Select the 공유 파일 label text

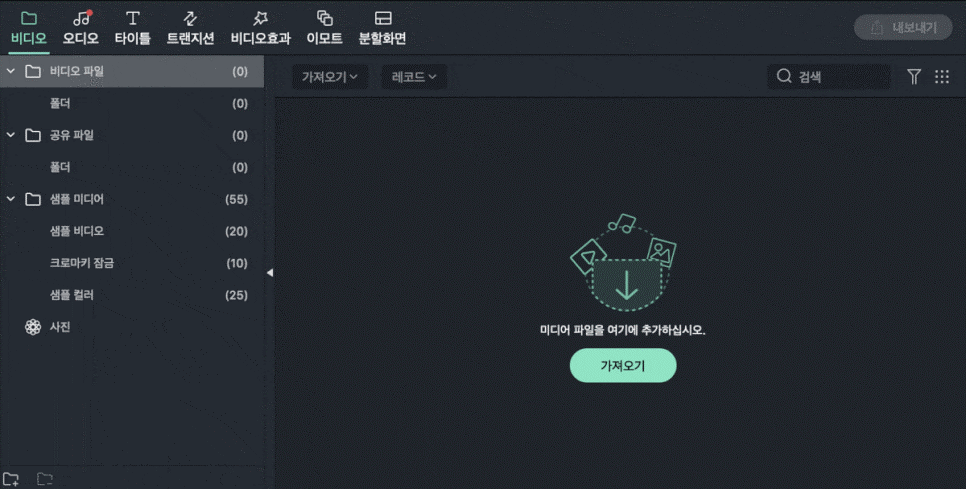tap(71, 135)
